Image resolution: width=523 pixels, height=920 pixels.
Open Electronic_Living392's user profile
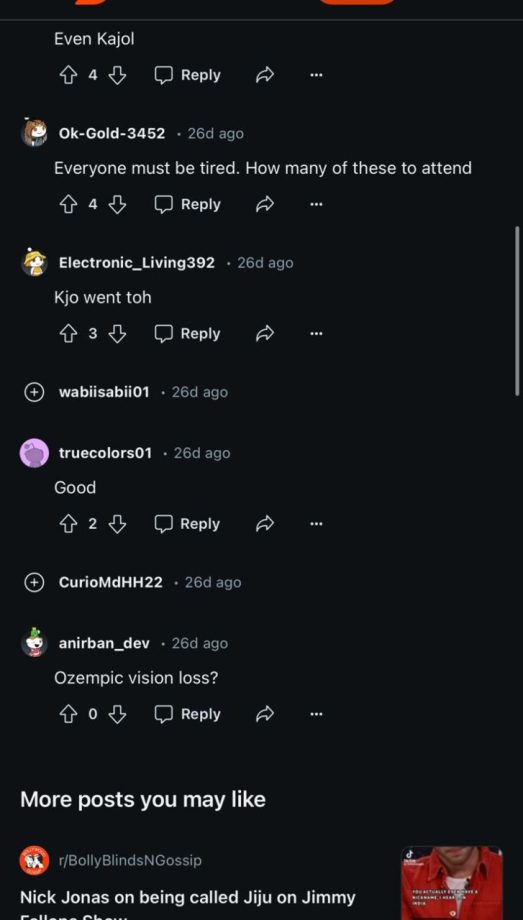[x=137, y=263]
